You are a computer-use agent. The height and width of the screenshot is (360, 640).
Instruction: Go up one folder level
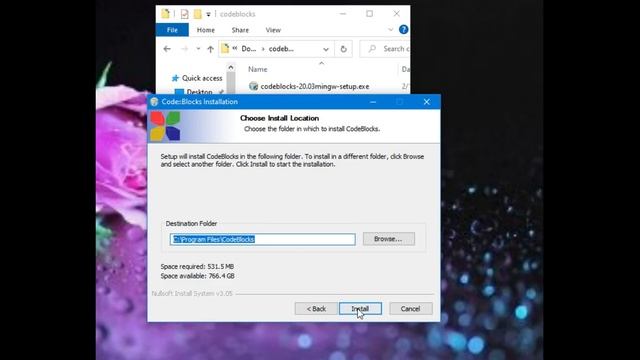pos(210,49)
